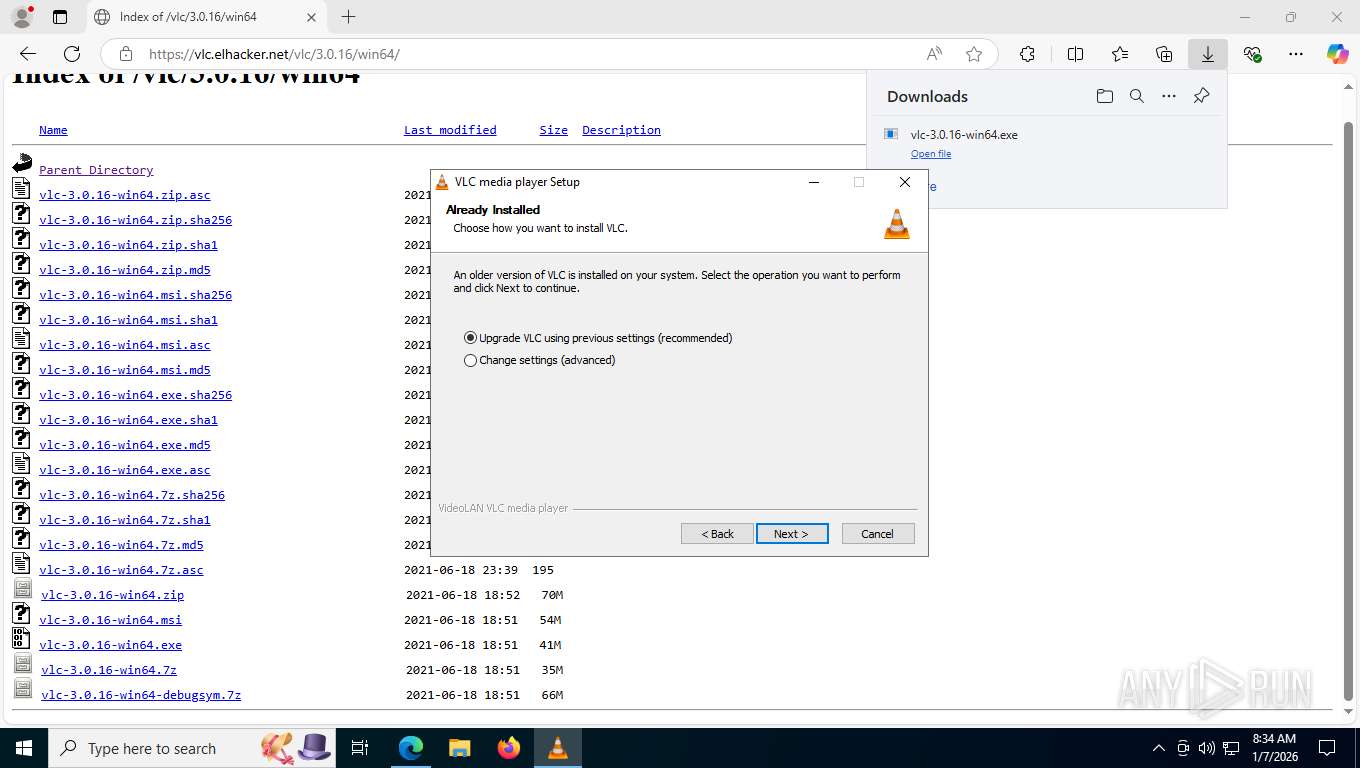
Task: Reload the page
Action: click(x=72, y=54)
